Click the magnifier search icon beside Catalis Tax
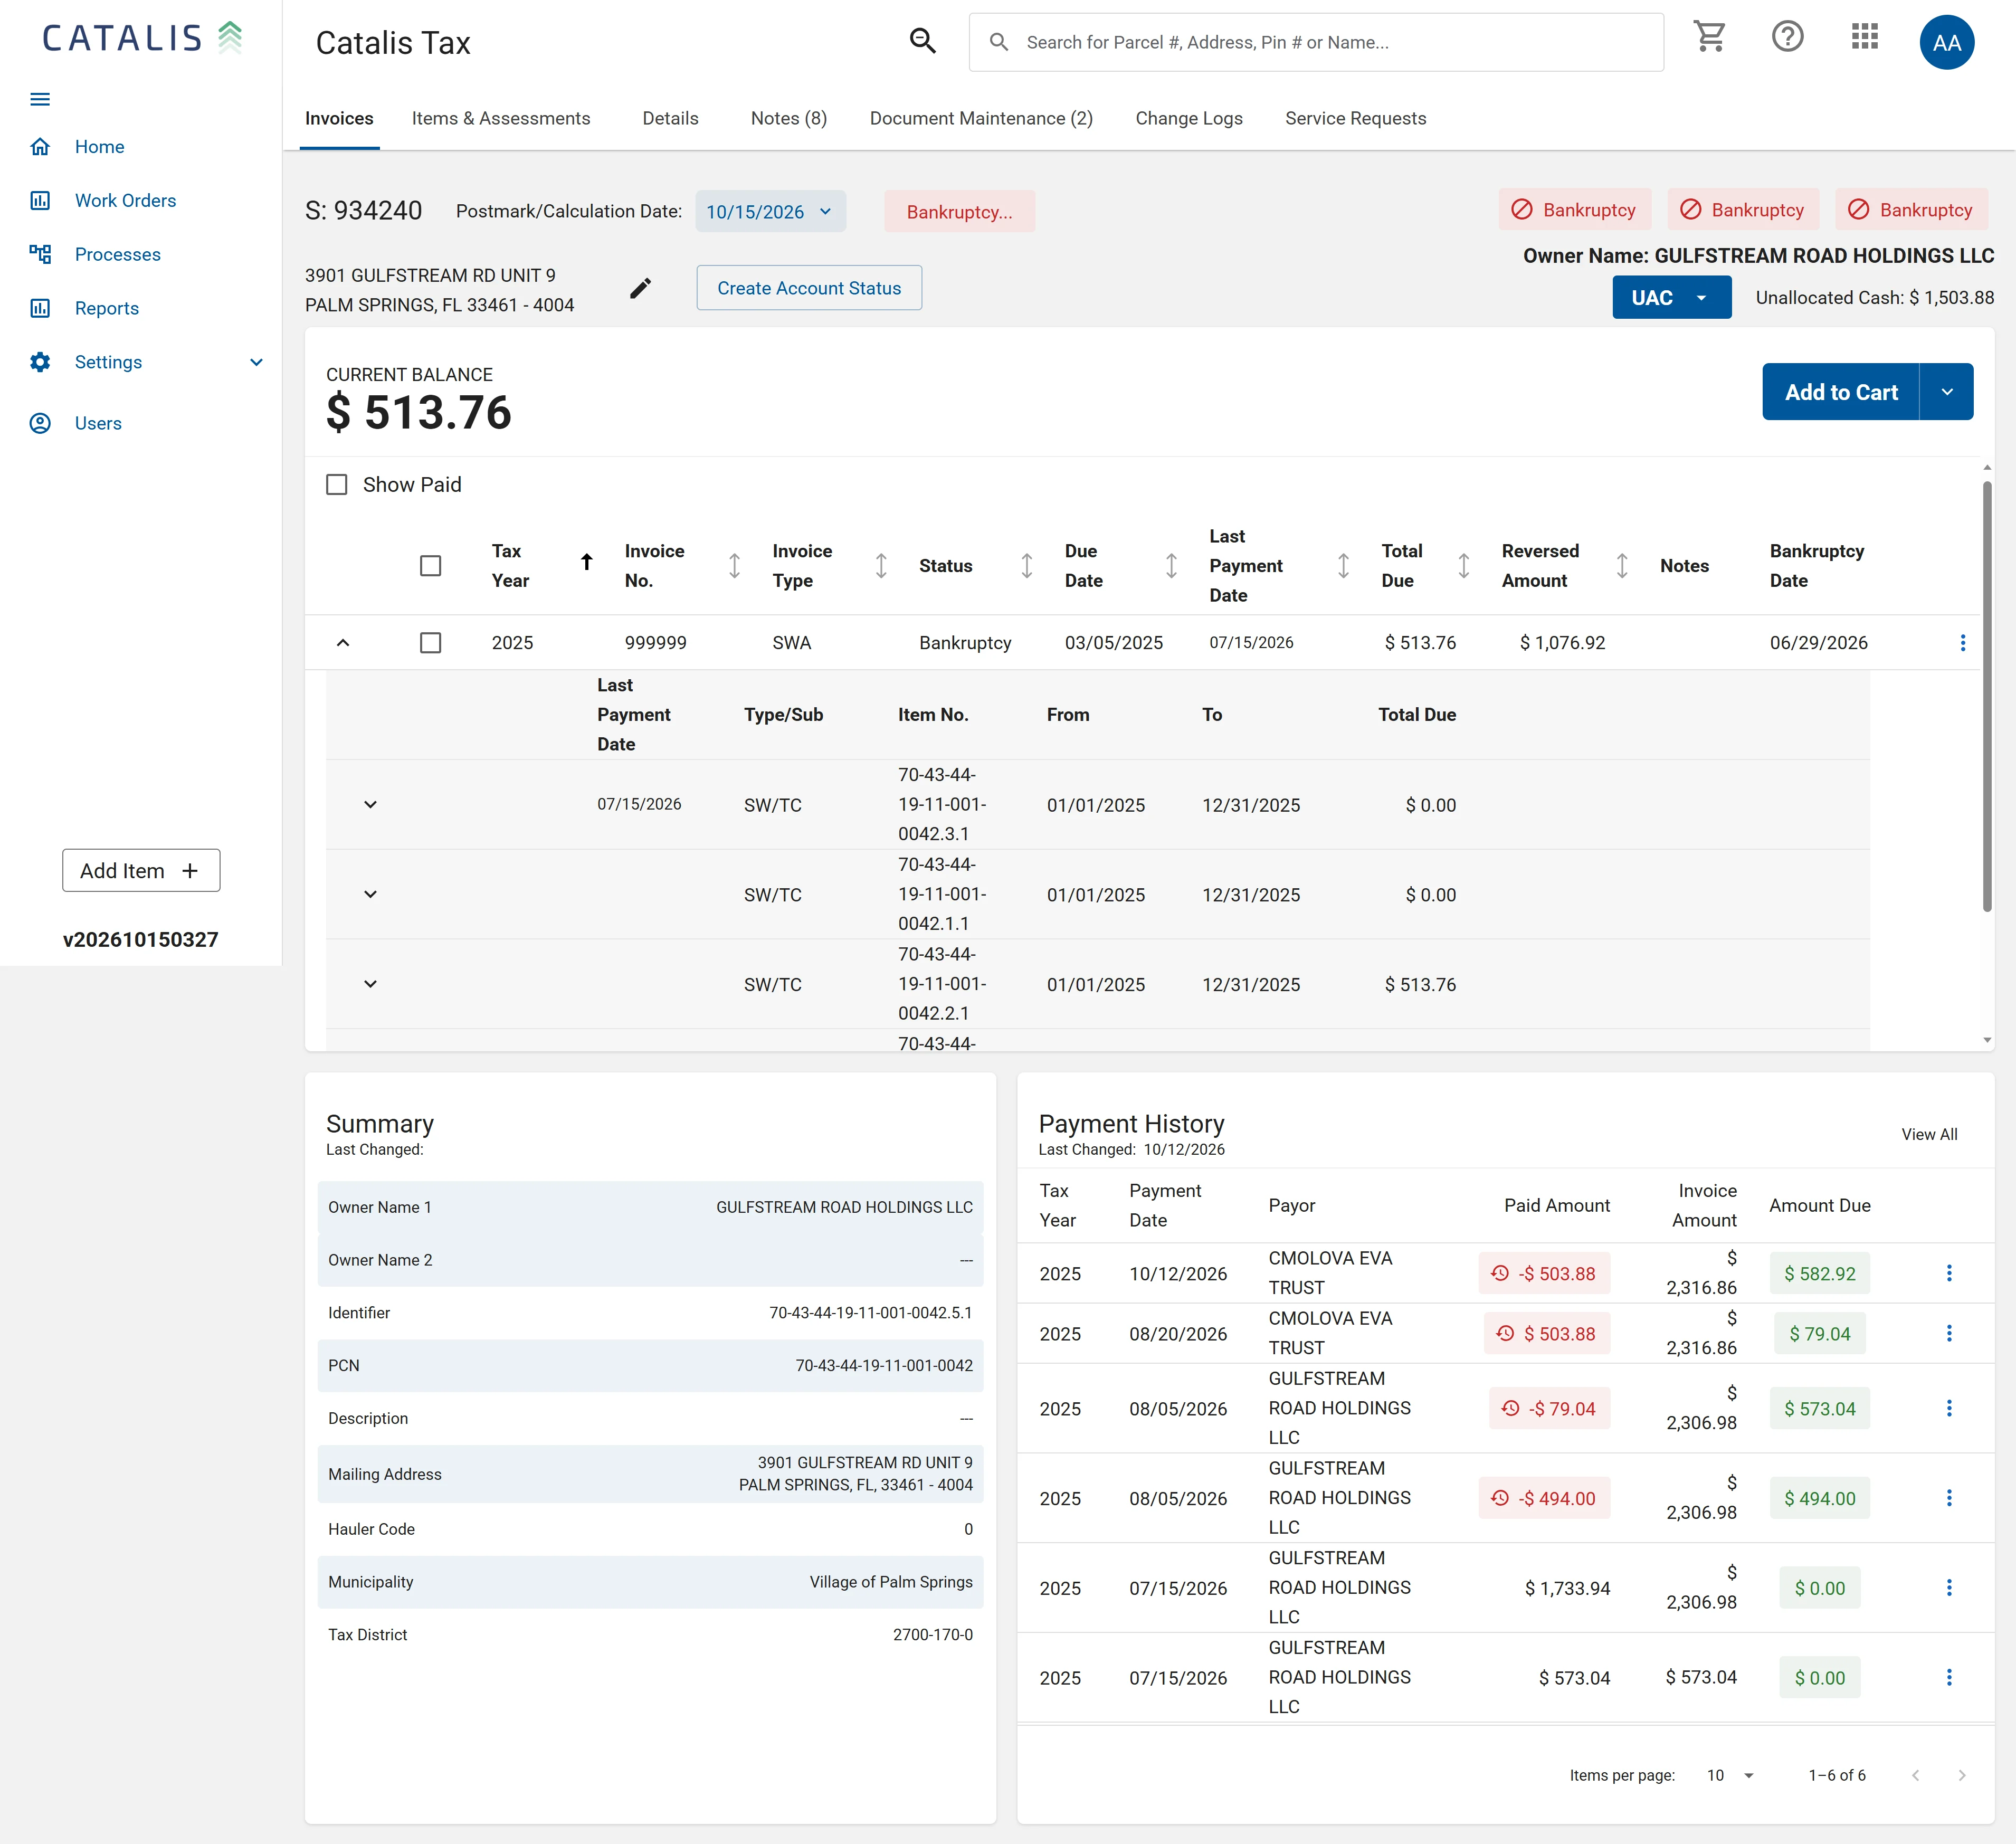This screenshot has height=1844, width=2016. 923,41
